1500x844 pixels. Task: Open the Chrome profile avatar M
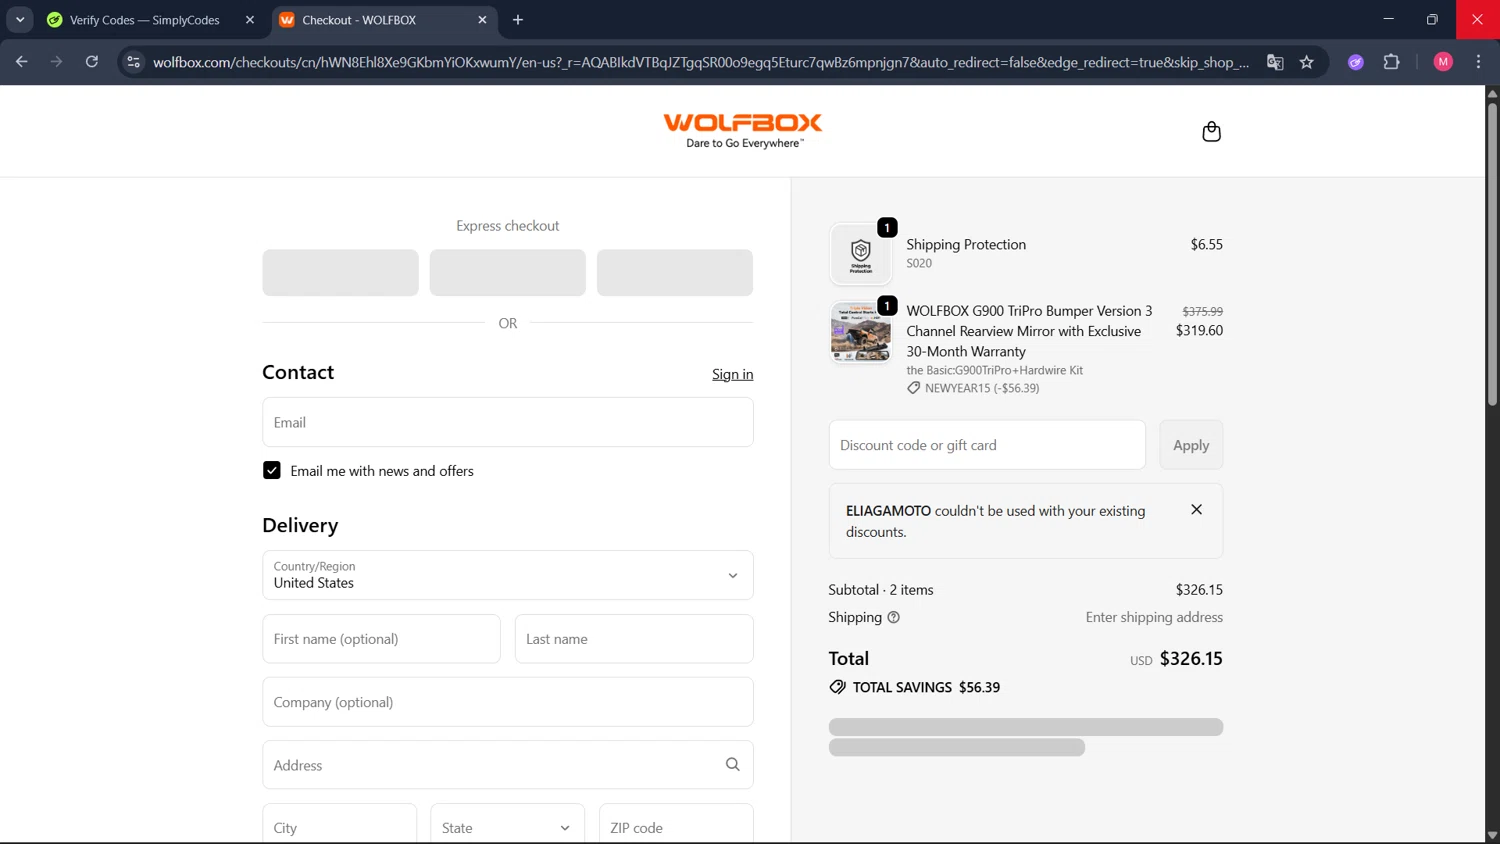[x=1443, y=62]
